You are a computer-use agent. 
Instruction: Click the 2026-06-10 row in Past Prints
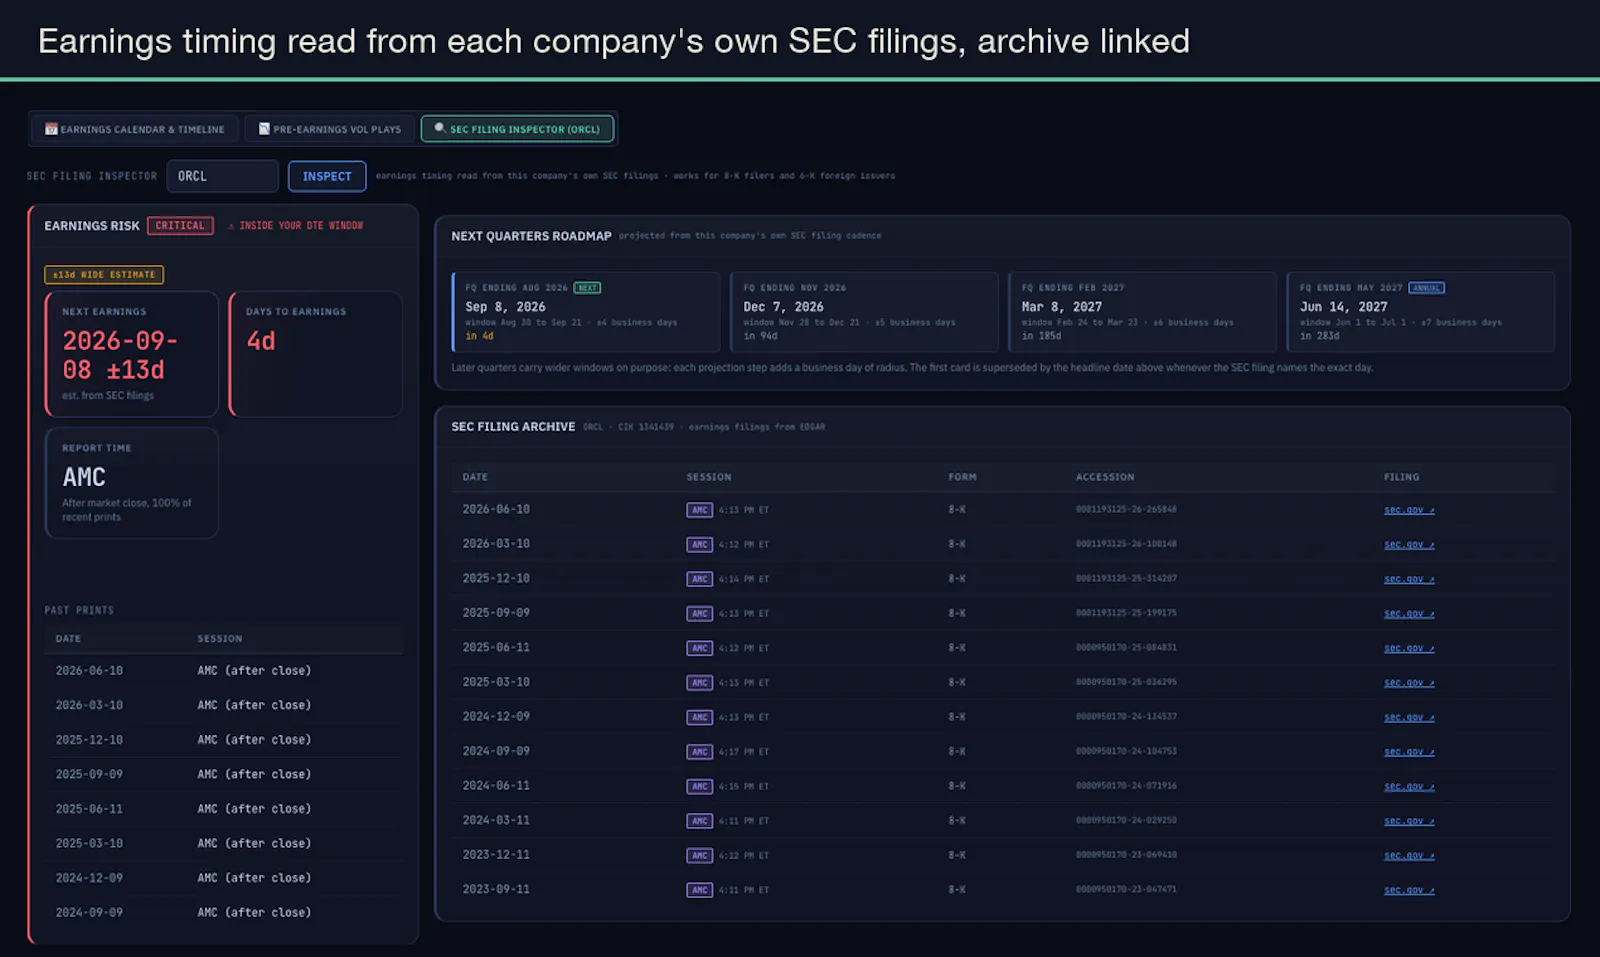[223, 671]
